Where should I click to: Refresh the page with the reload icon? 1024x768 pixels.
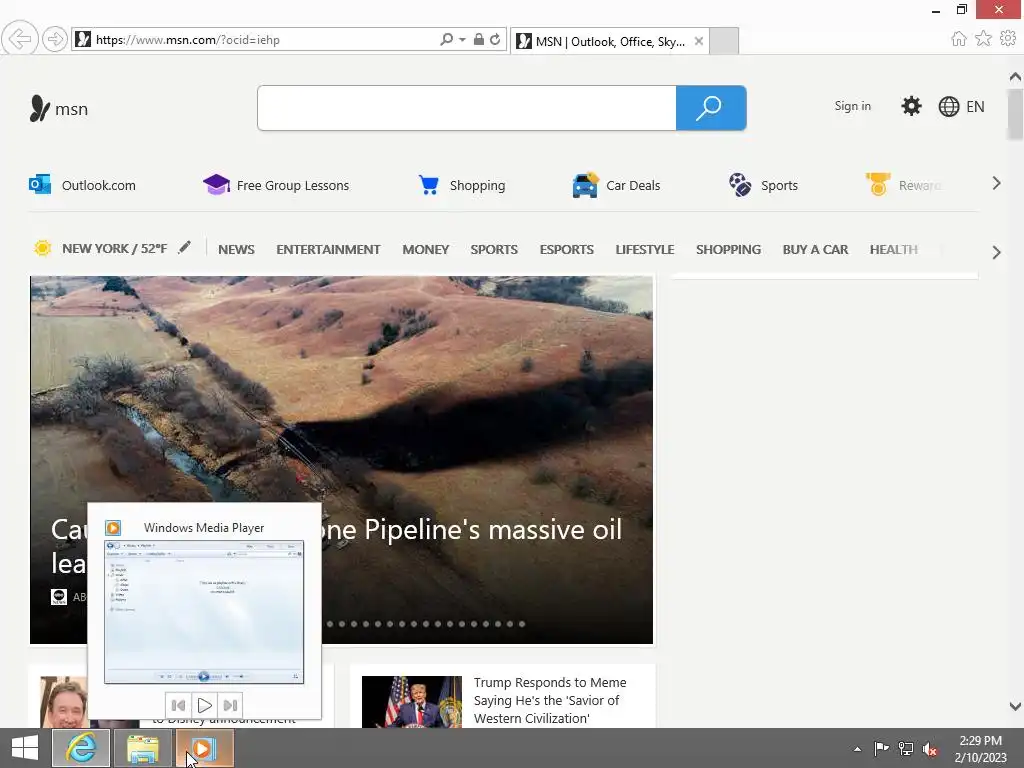(x=495, y=39)
